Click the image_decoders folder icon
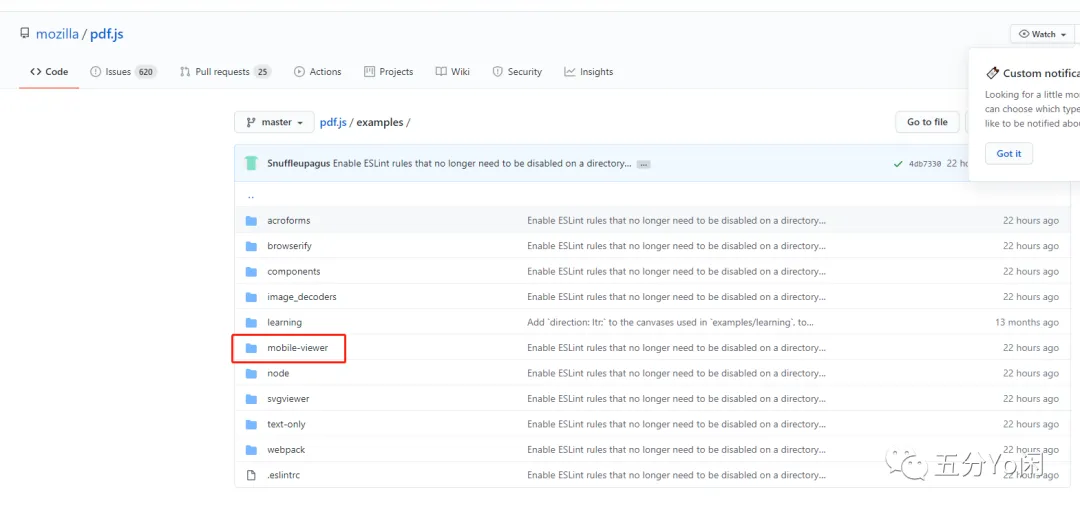This screenshot has width=1080, height=512. click(x=251, y=297)
